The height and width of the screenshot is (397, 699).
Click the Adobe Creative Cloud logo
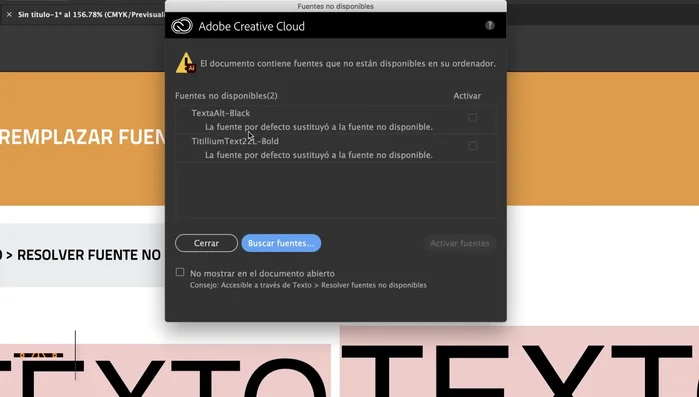(182, 26)
